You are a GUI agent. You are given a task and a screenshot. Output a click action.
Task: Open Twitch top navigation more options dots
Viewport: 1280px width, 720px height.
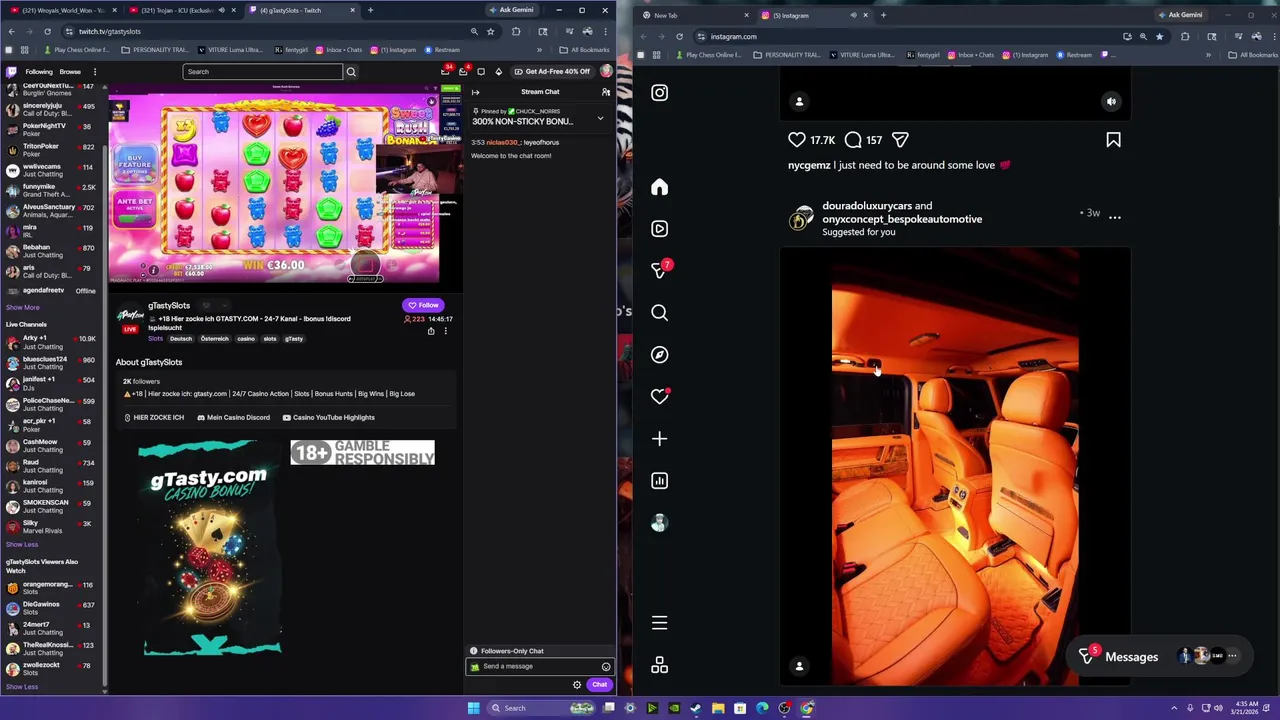(x=94, y=72)
